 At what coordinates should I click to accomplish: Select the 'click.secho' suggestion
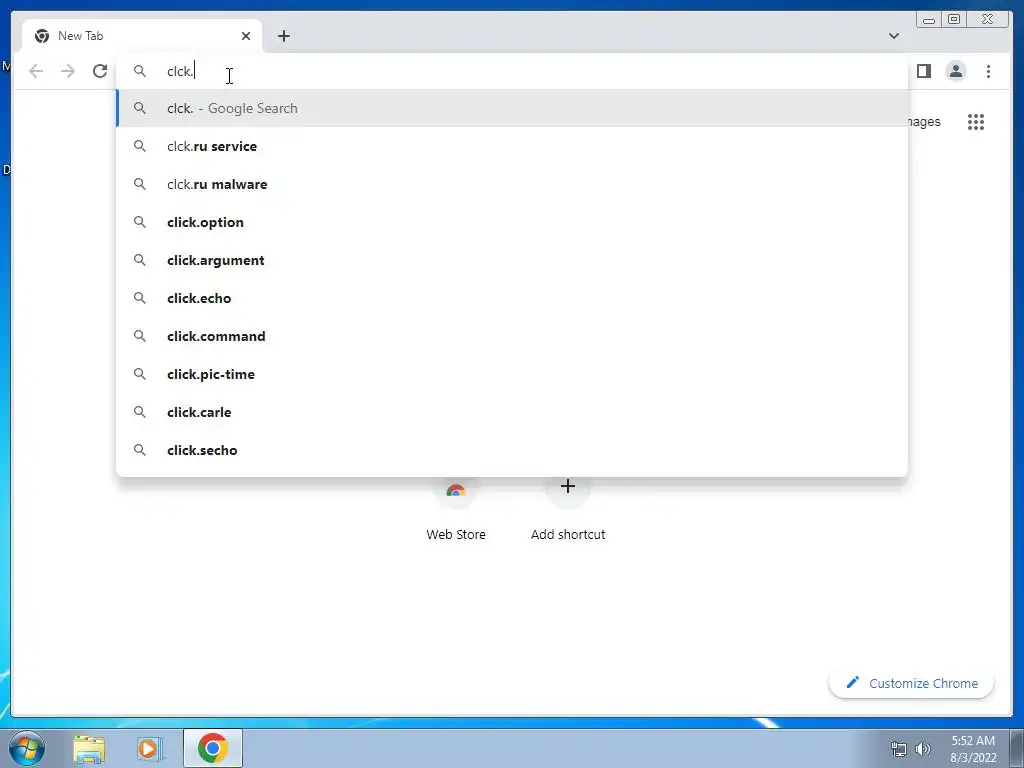pos(512,450)
